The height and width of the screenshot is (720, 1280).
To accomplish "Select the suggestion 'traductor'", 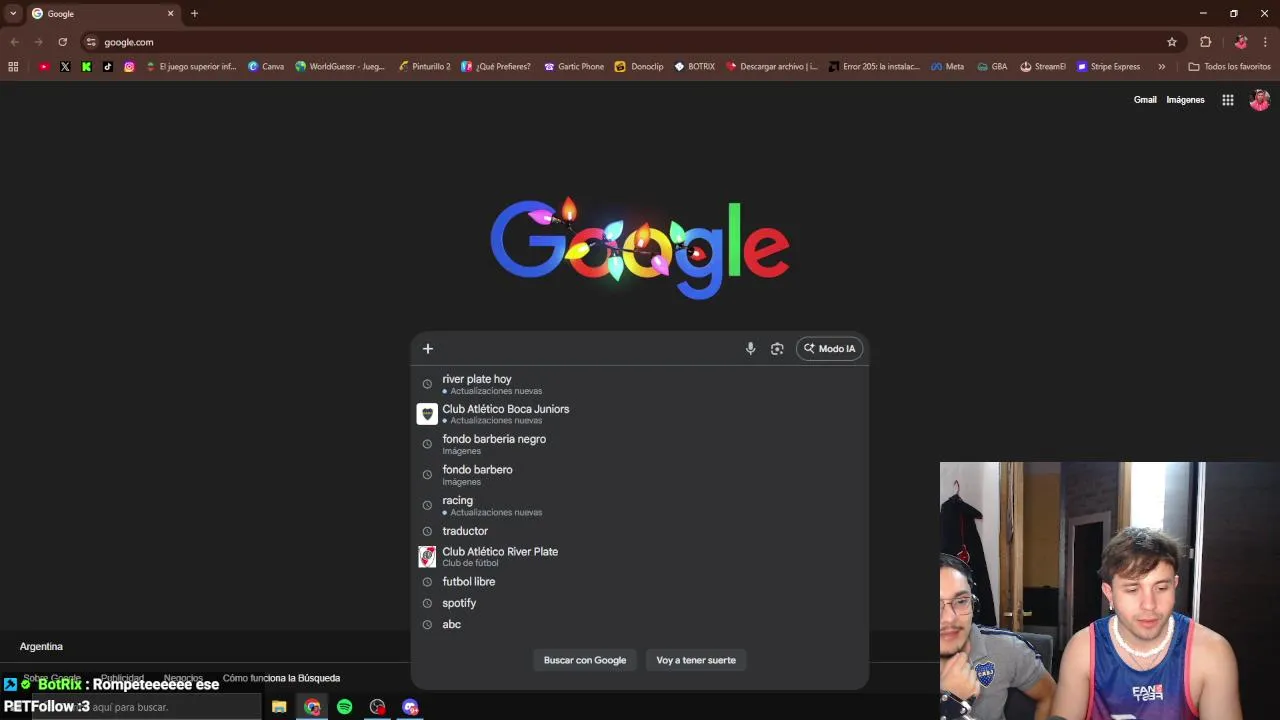I will (640, 531).
